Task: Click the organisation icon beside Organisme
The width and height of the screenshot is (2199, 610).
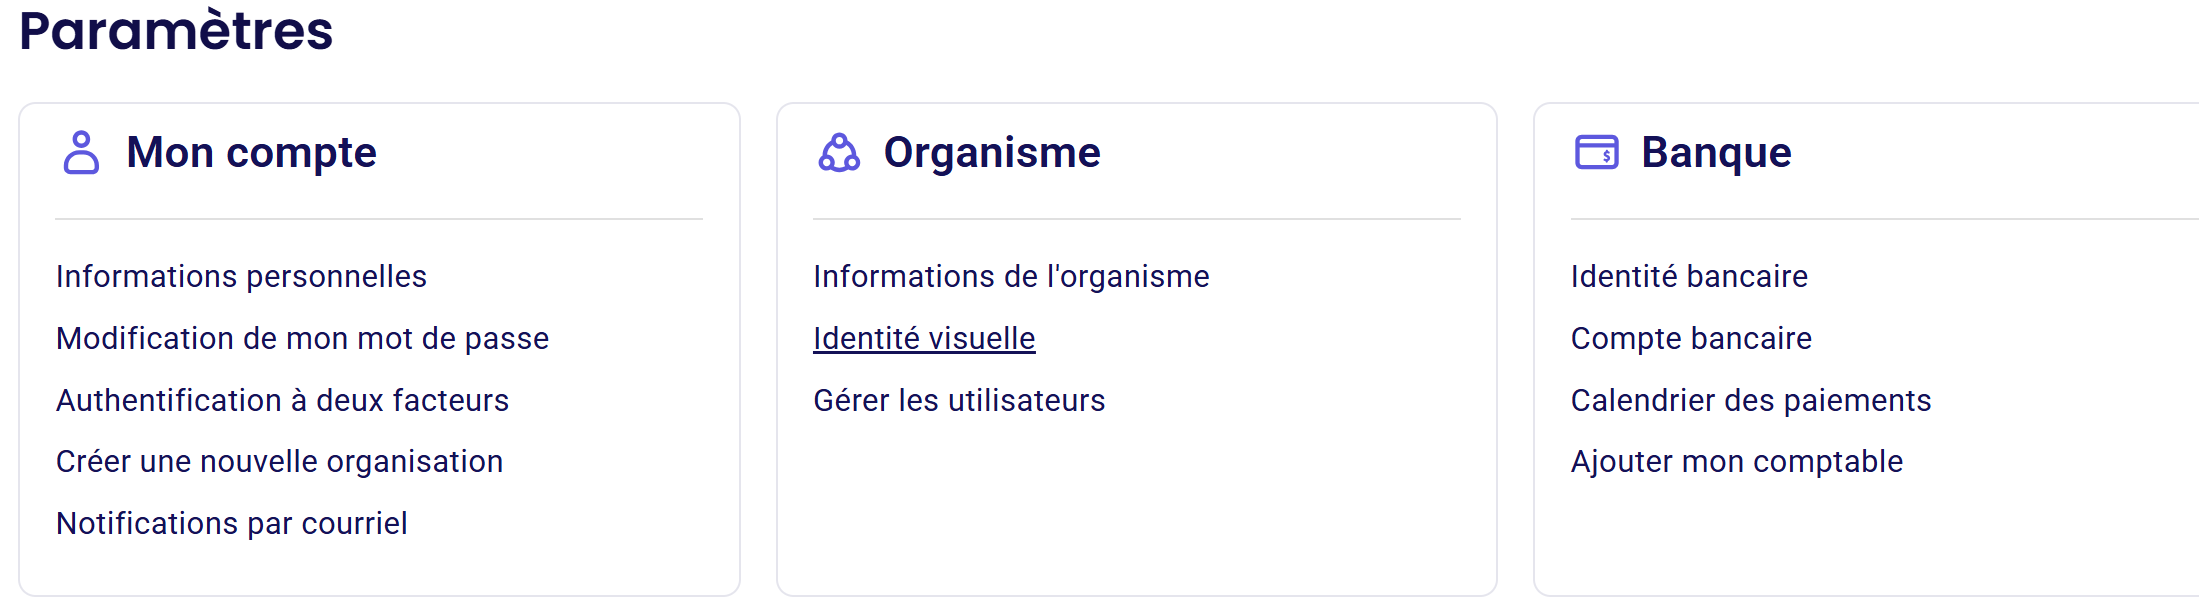Action: [839, 153]
